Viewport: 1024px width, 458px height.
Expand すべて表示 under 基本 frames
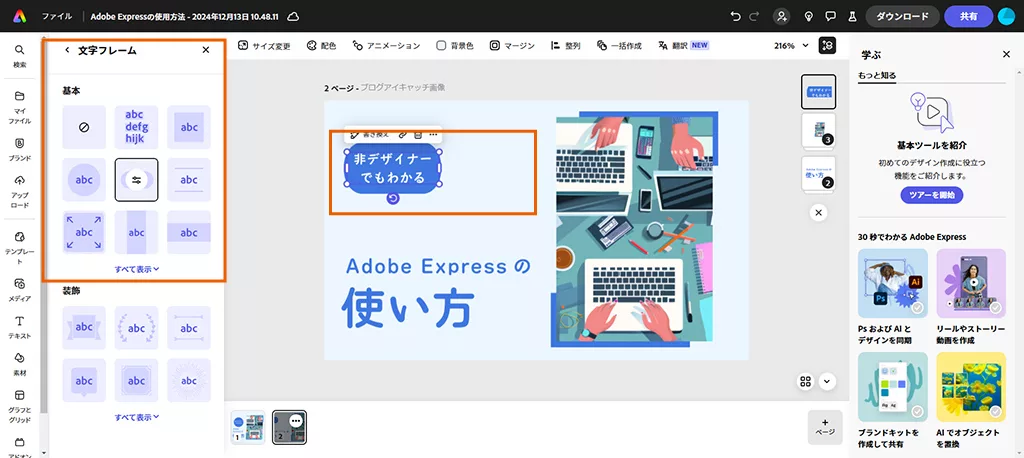point(136,268)
